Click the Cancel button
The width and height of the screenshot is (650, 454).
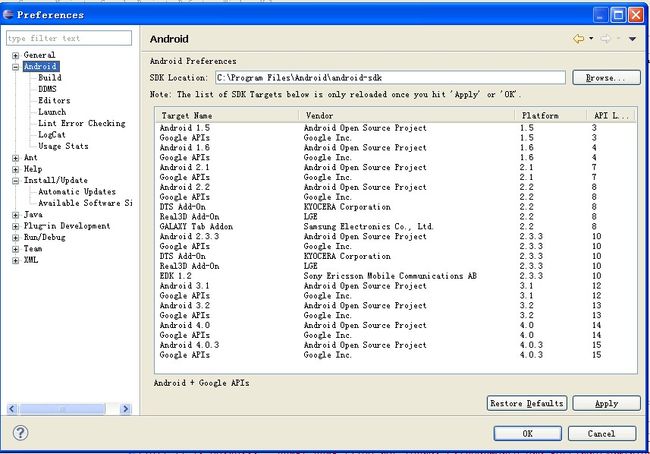click(x=601, y=434)
